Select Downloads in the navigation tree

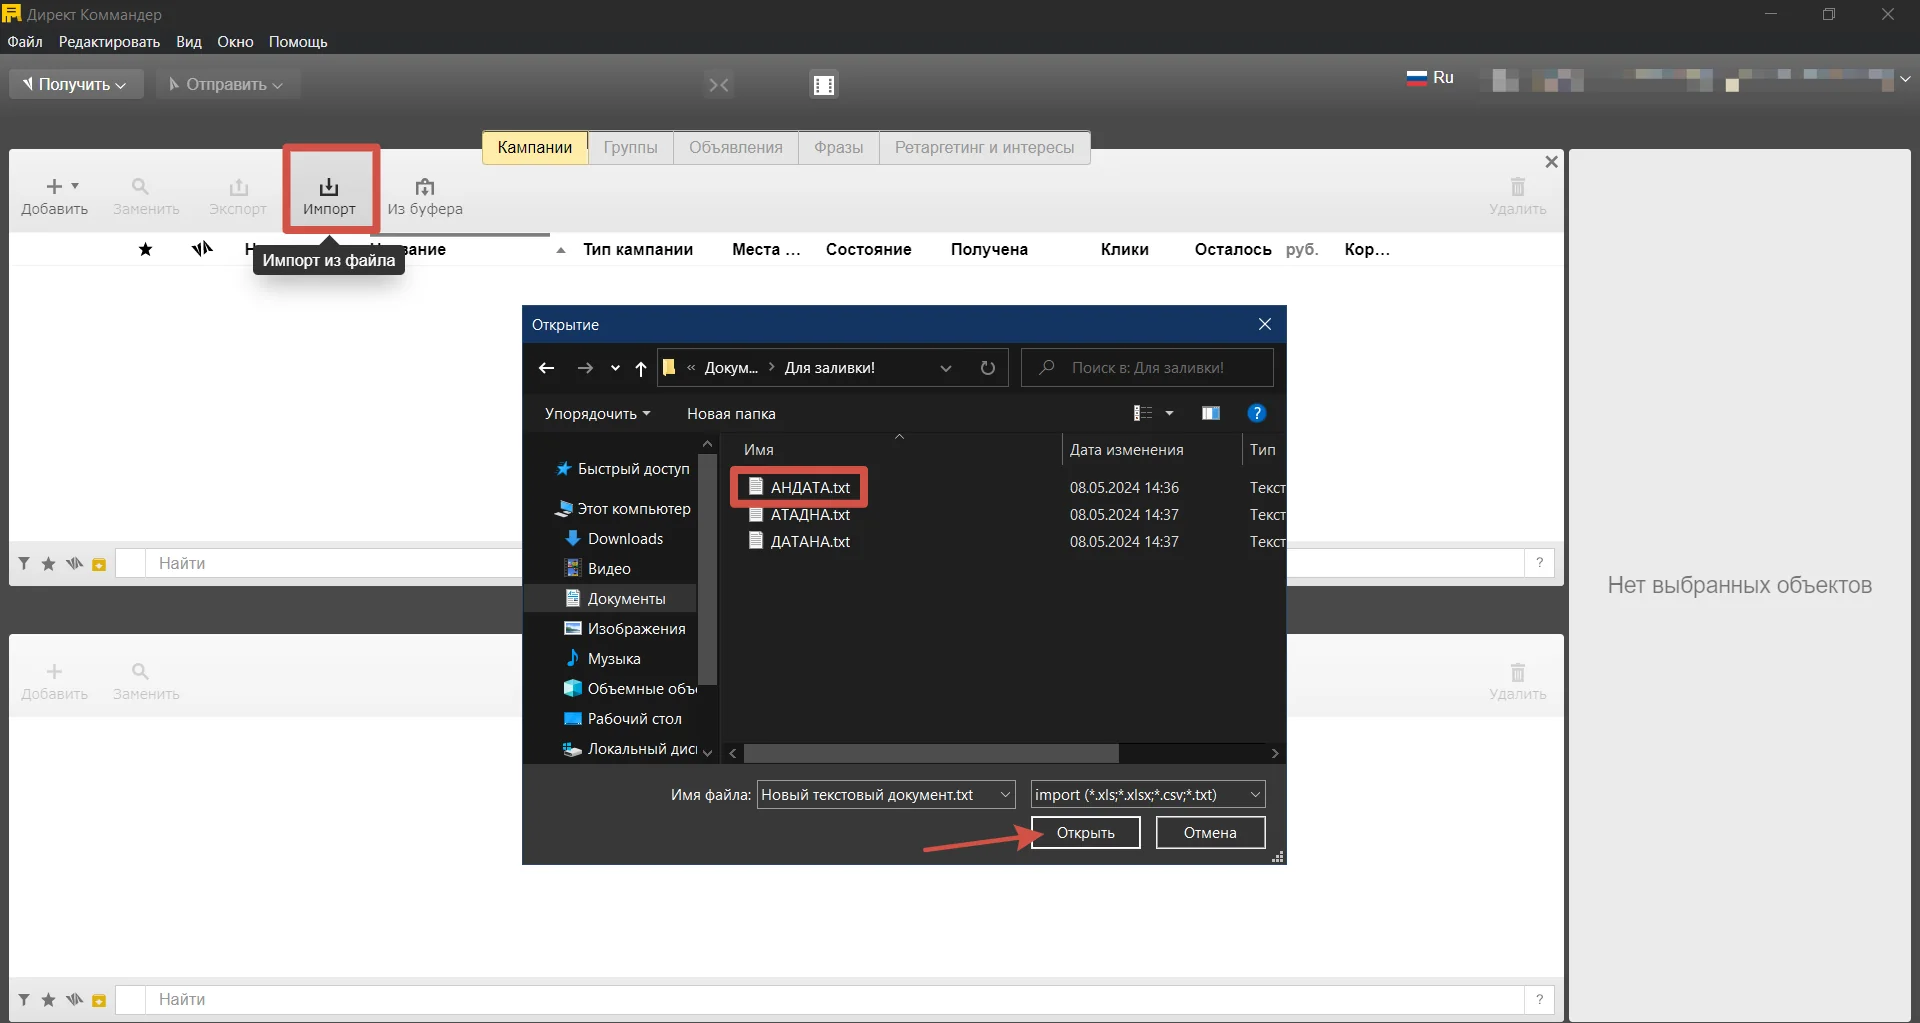(625, 538)
